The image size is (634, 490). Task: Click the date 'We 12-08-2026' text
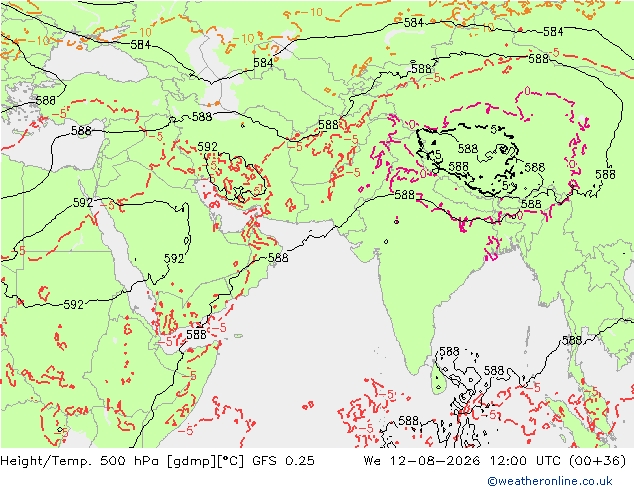(x=422, y=461)
